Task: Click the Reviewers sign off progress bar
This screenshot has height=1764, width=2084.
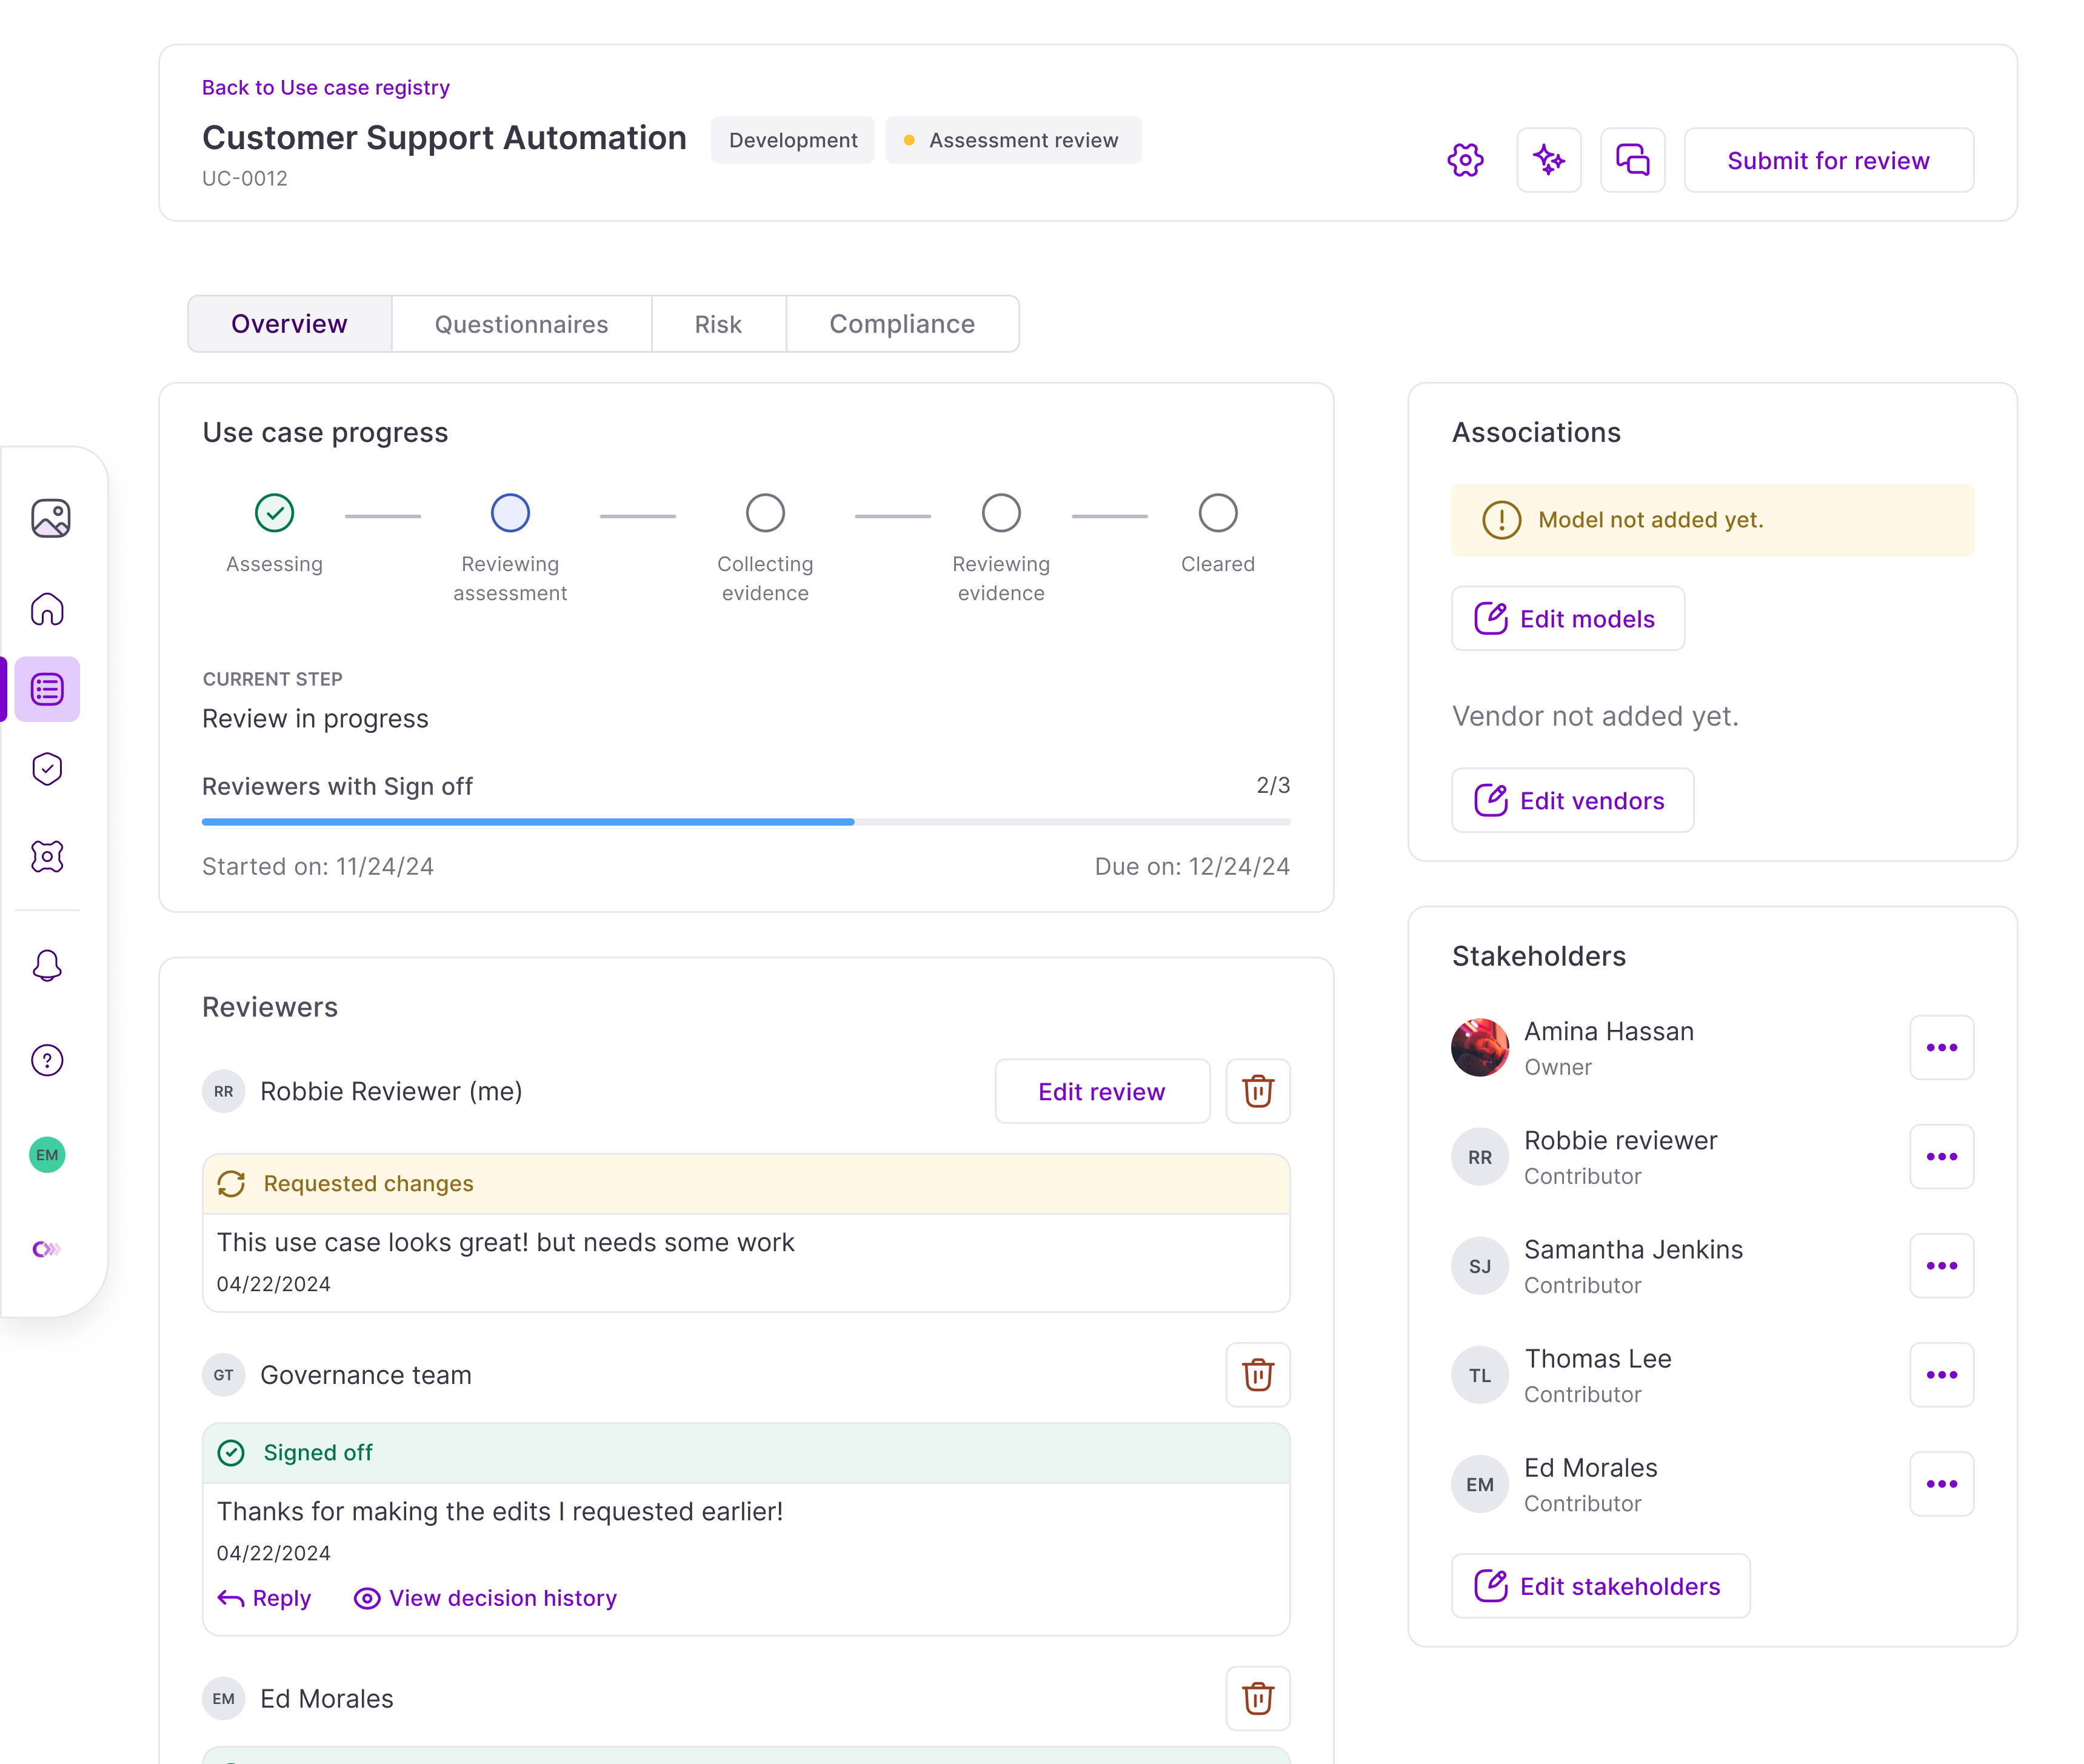Action: pos(745,822)
